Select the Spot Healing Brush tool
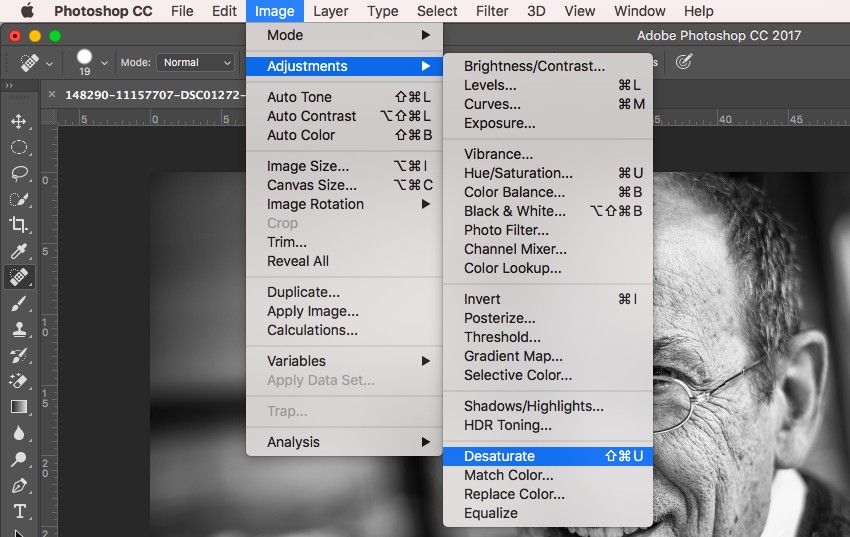Screen dimensions: 850x537 pos(19,277)
